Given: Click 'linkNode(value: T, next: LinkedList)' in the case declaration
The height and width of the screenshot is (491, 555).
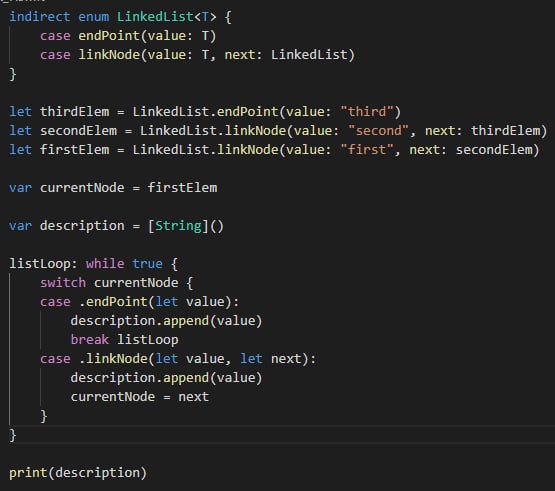Looking at the screenshot, I should click(x=216, y=55).
